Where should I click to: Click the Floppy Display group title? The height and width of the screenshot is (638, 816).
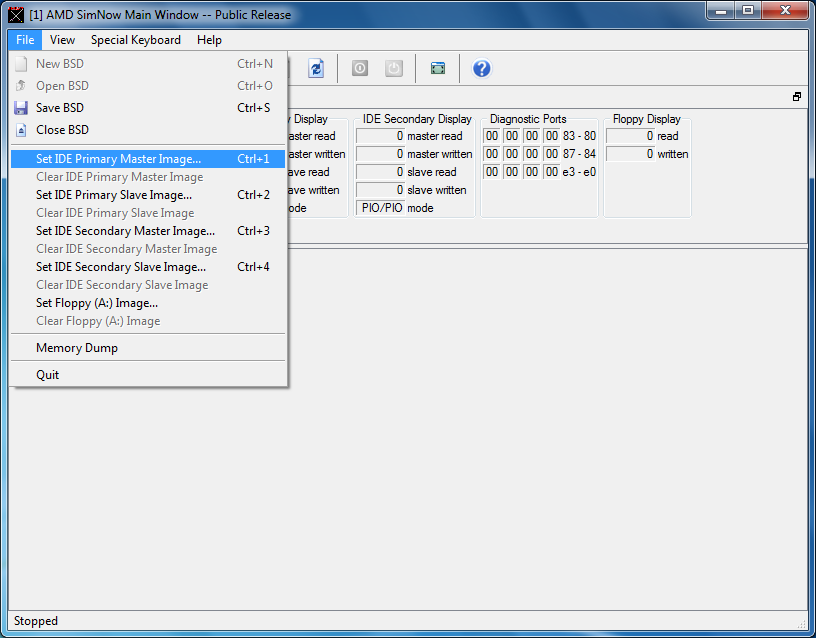click(x=646, y=119)
